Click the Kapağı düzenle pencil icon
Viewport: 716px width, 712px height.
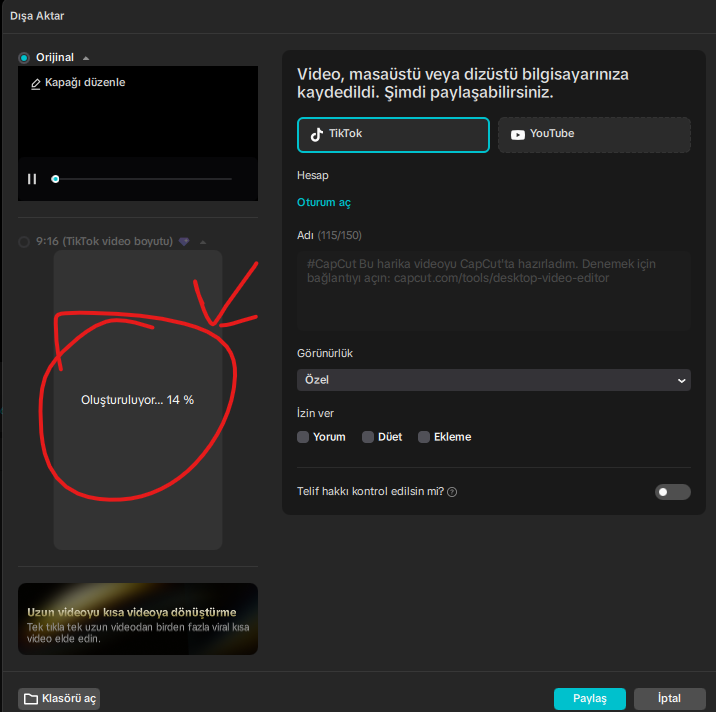point(35,84)
